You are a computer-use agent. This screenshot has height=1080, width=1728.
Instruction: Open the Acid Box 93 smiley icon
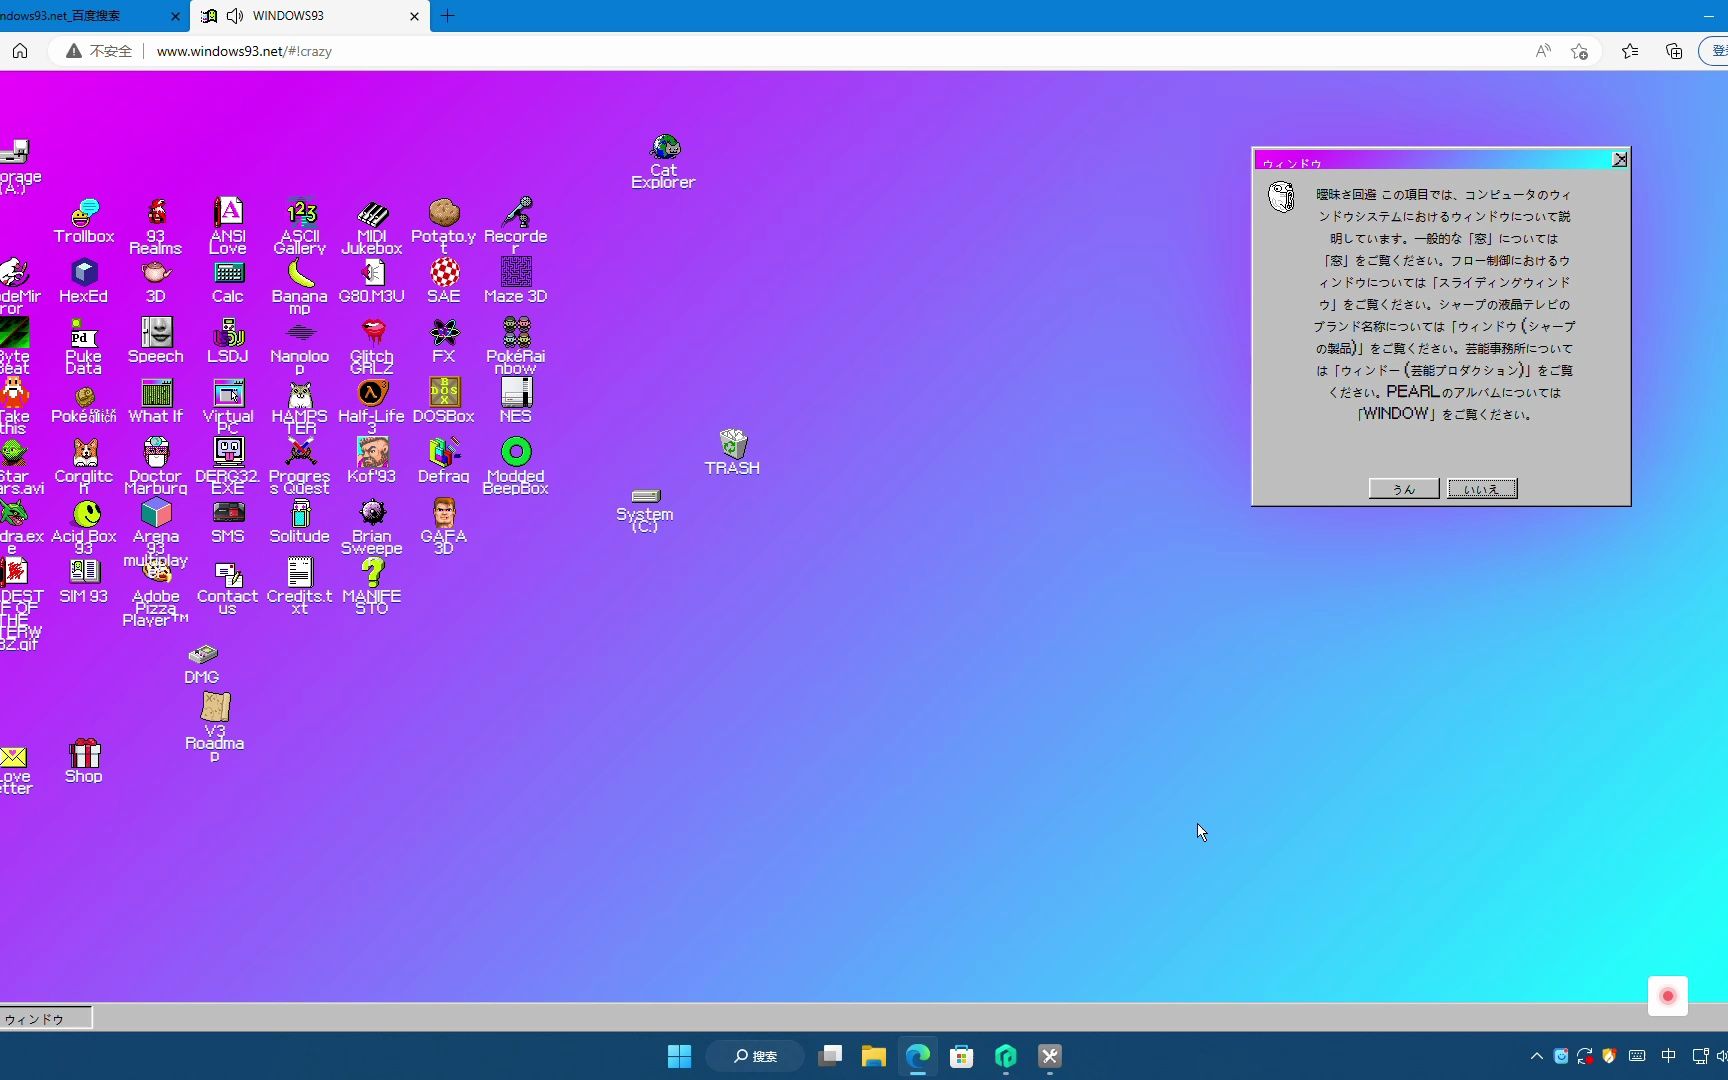click(x=84, y=526)
